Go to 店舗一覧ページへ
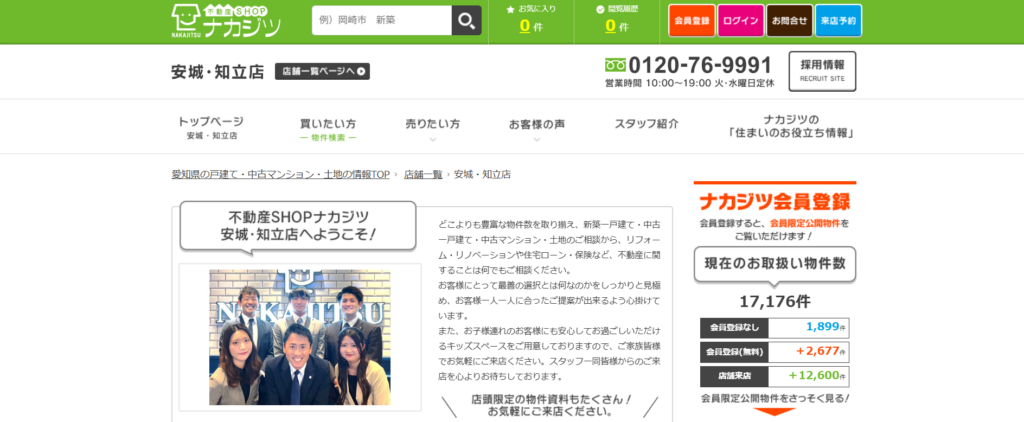The image size is (1024, 422). click(x=322, y=72)
